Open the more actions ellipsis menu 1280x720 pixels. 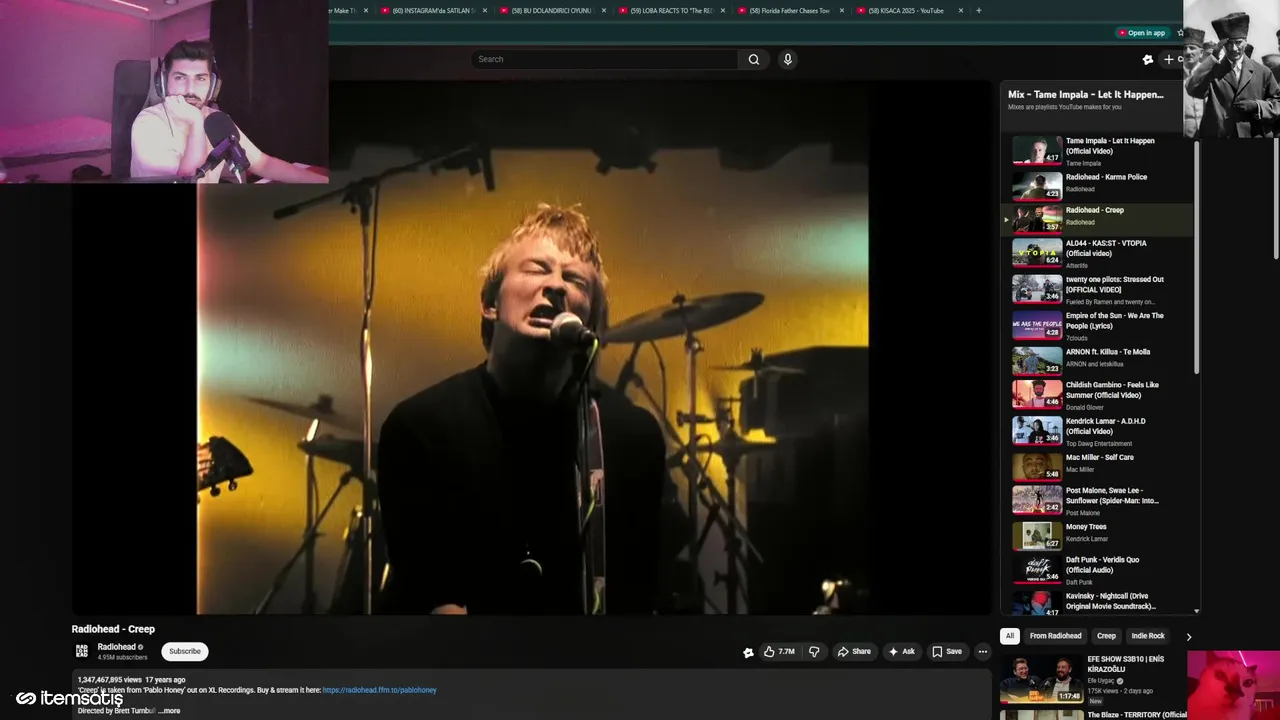click(x=983, y=652)
